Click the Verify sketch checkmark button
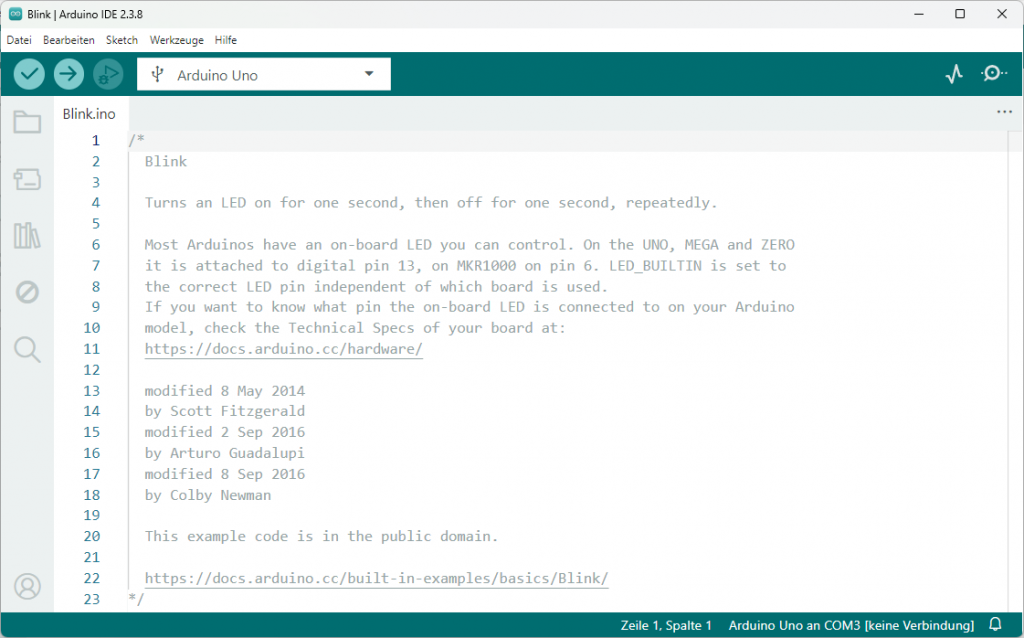The height and width of the screenshot is (638, 1024). pyautogui.click(x=30, y=74)
